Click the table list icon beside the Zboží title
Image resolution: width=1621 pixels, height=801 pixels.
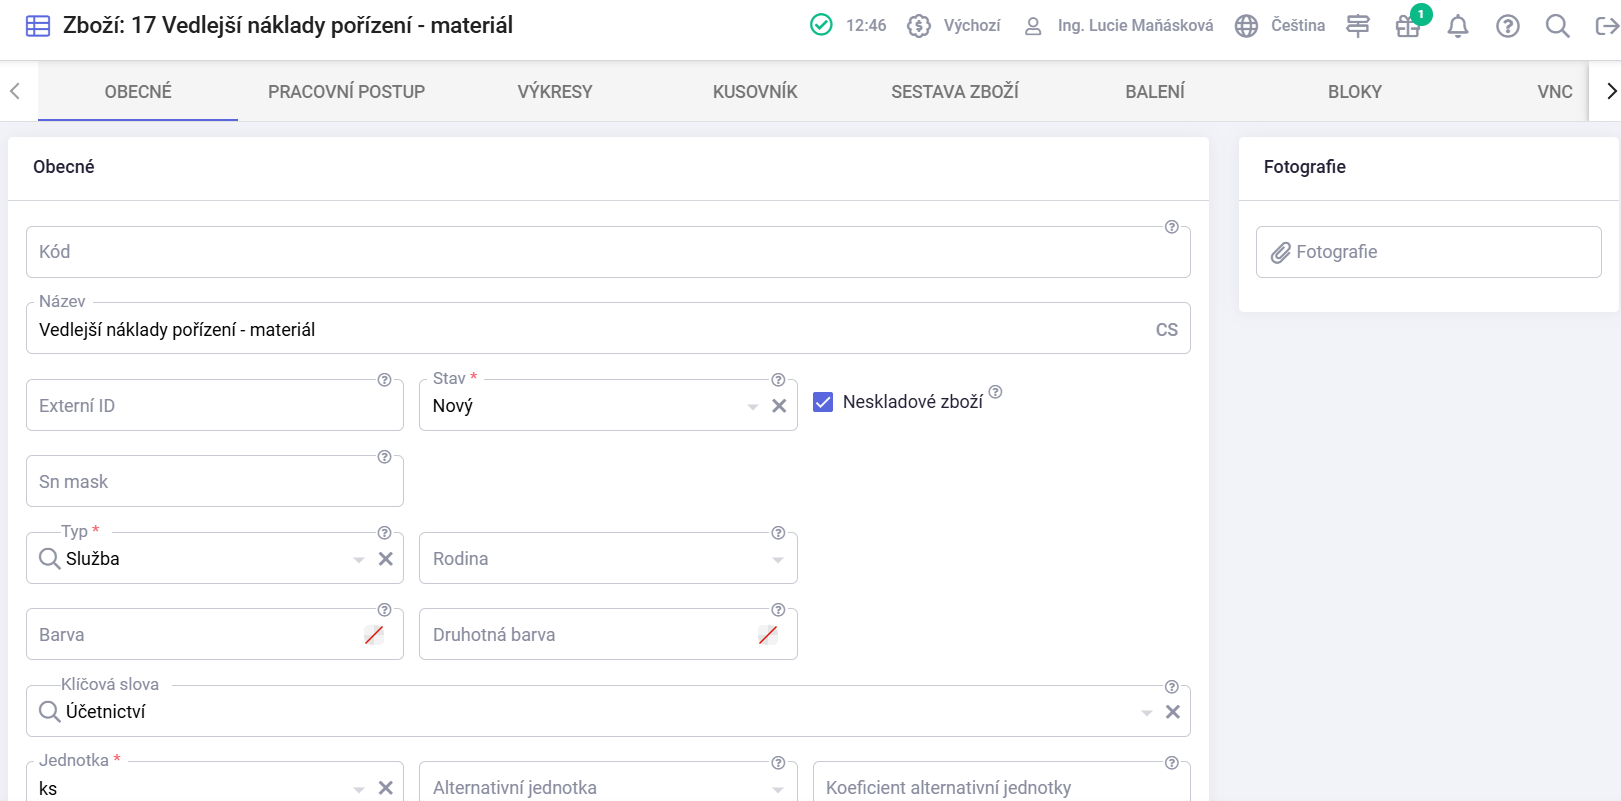(38, 26)
